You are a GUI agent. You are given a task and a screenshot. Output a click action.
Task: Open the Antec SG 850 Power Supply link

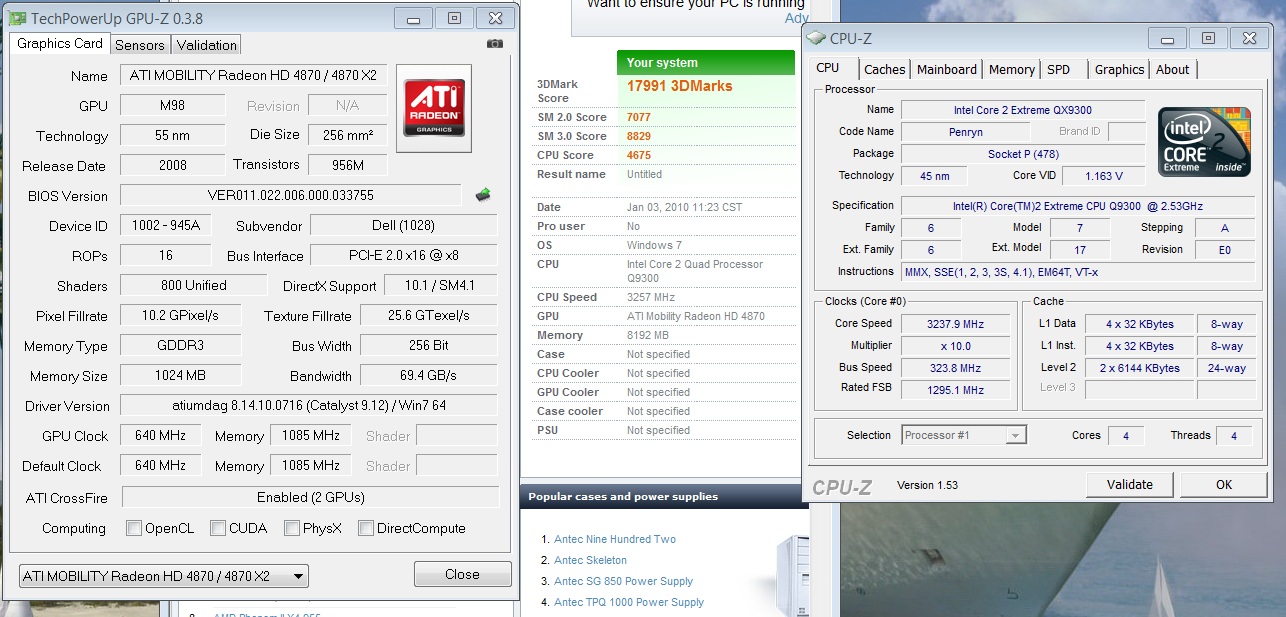click(x=623, y=581)
